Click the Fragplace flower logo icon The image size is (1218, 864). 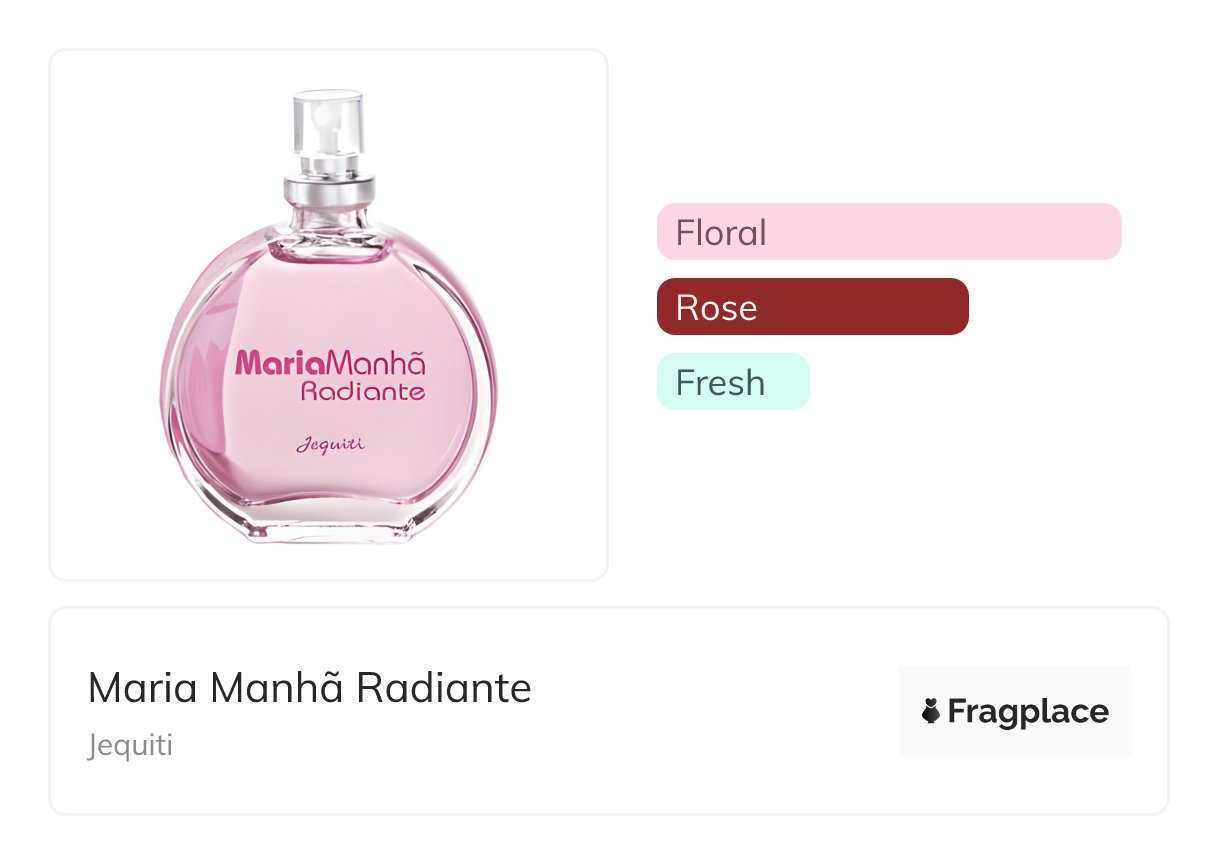931,711
